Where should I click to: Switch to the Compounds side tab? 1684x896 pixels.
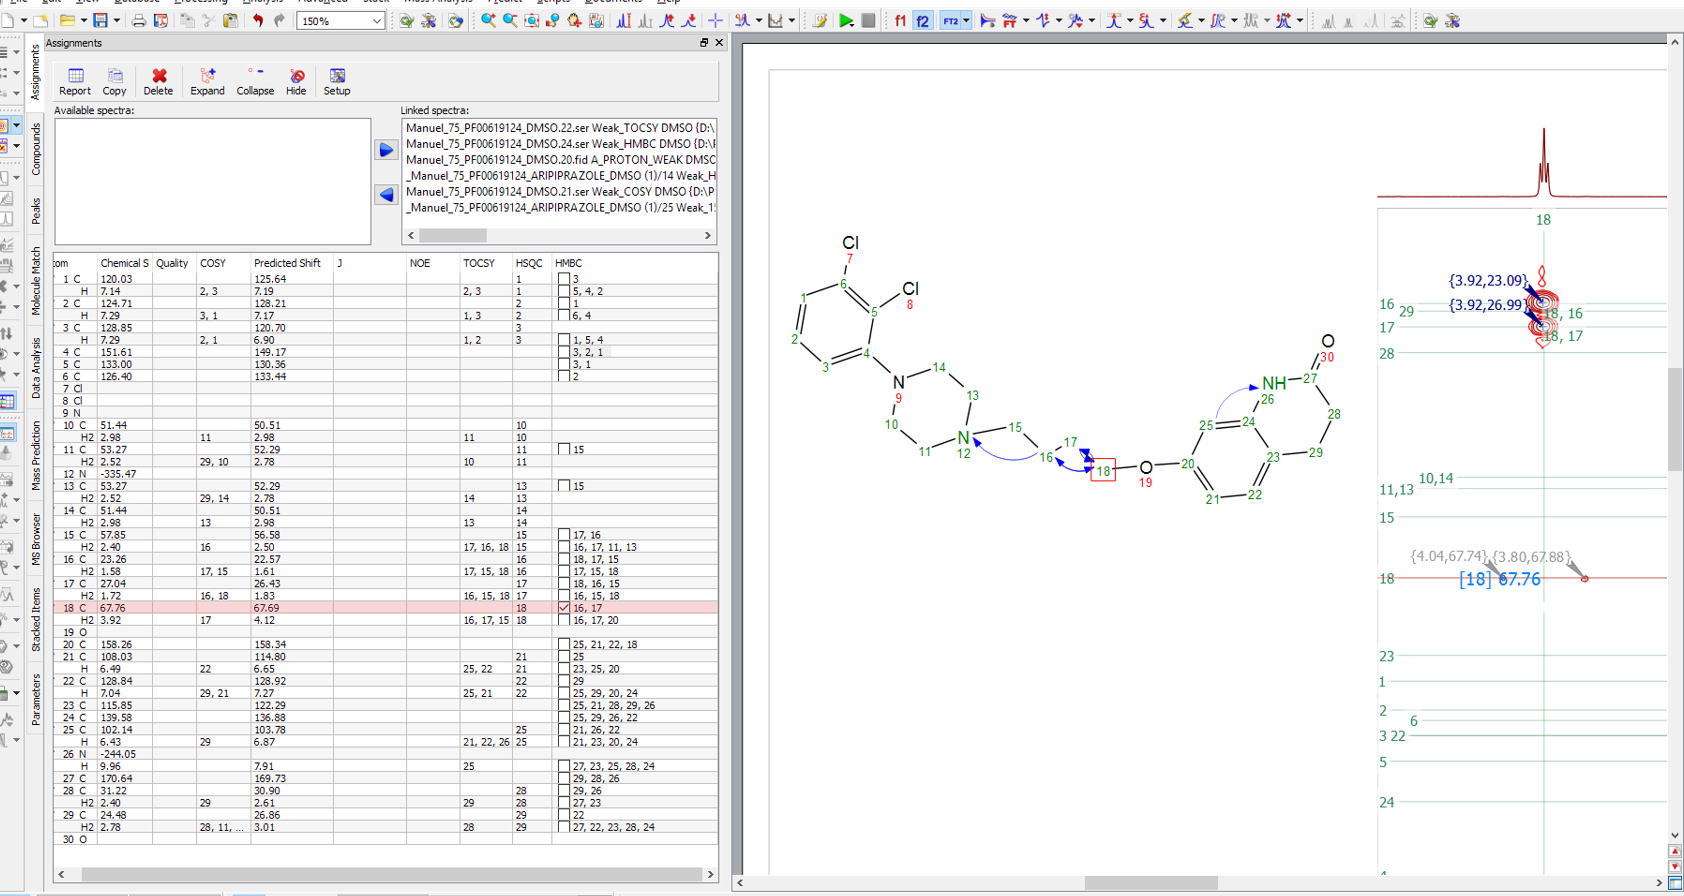point(36,149)
